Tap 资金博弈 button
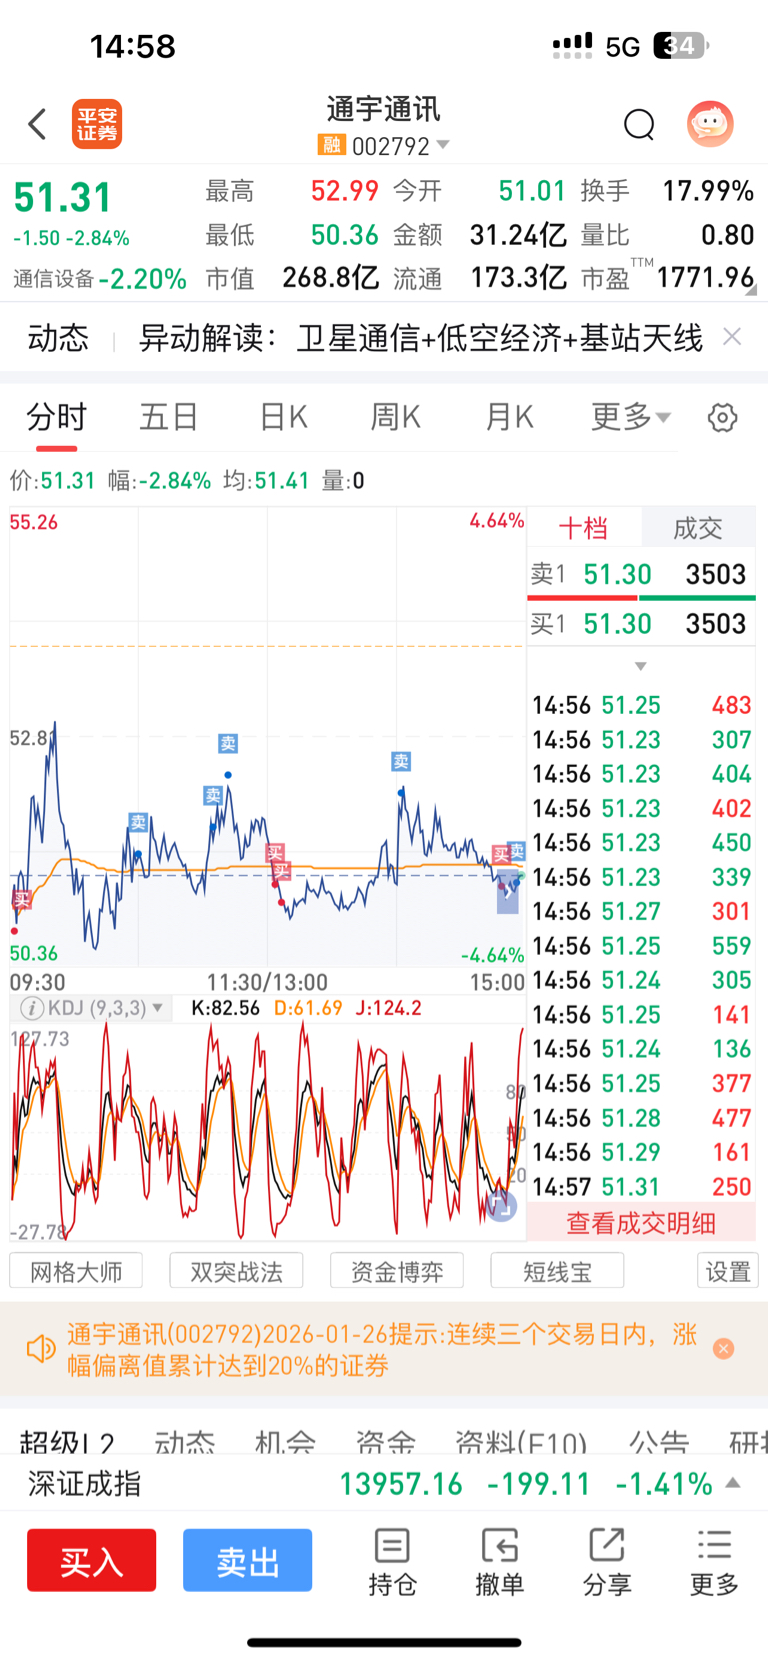Viewport: 768px width, 1662px height. 397,1271
